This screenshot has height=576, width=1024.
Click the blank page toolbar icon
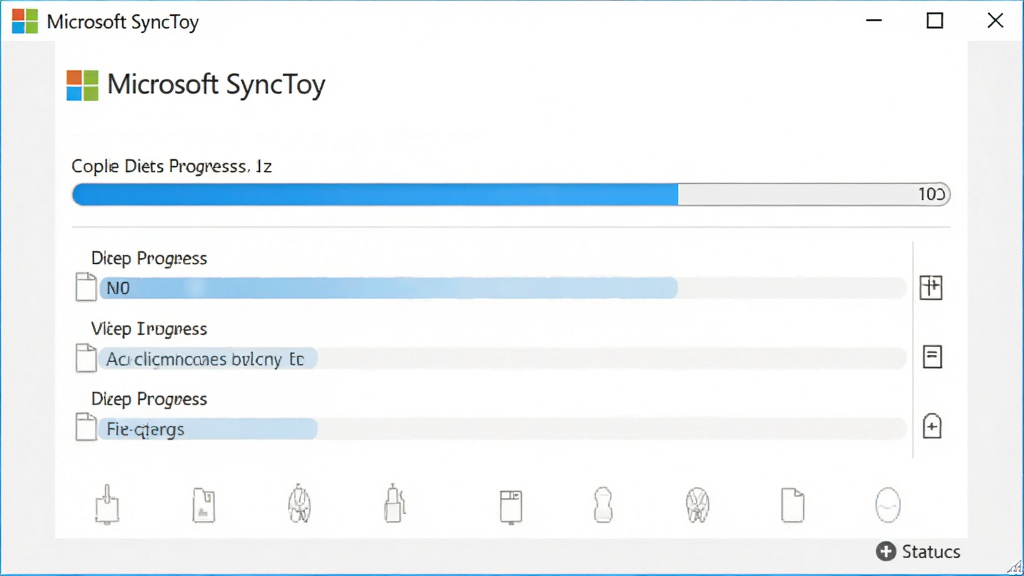click(793, 505)
